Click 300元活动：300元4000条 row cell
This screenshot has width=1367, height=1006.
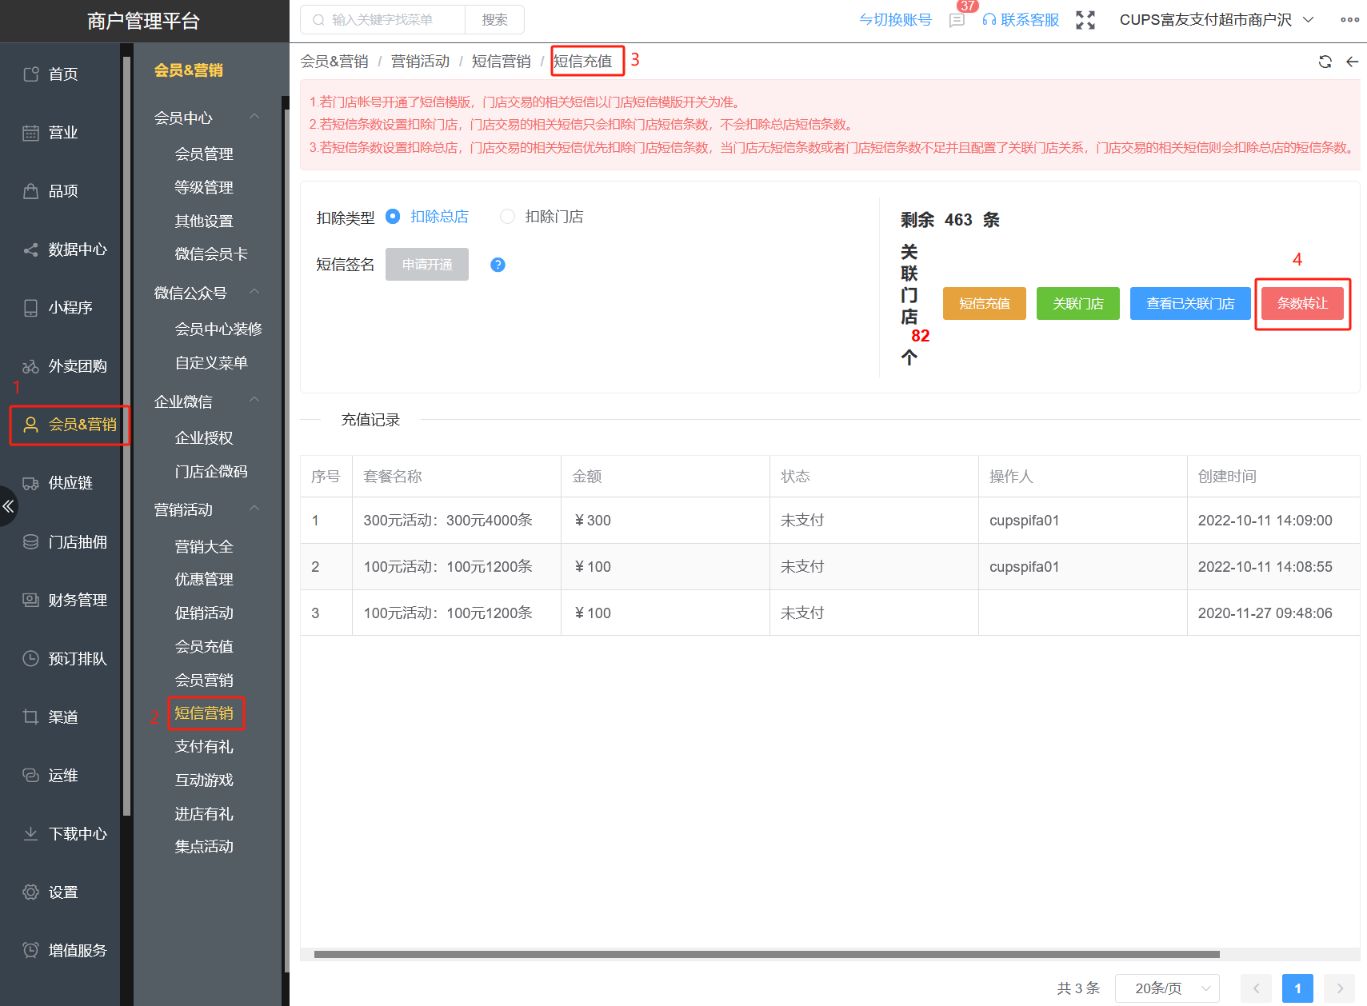[457, 520]
